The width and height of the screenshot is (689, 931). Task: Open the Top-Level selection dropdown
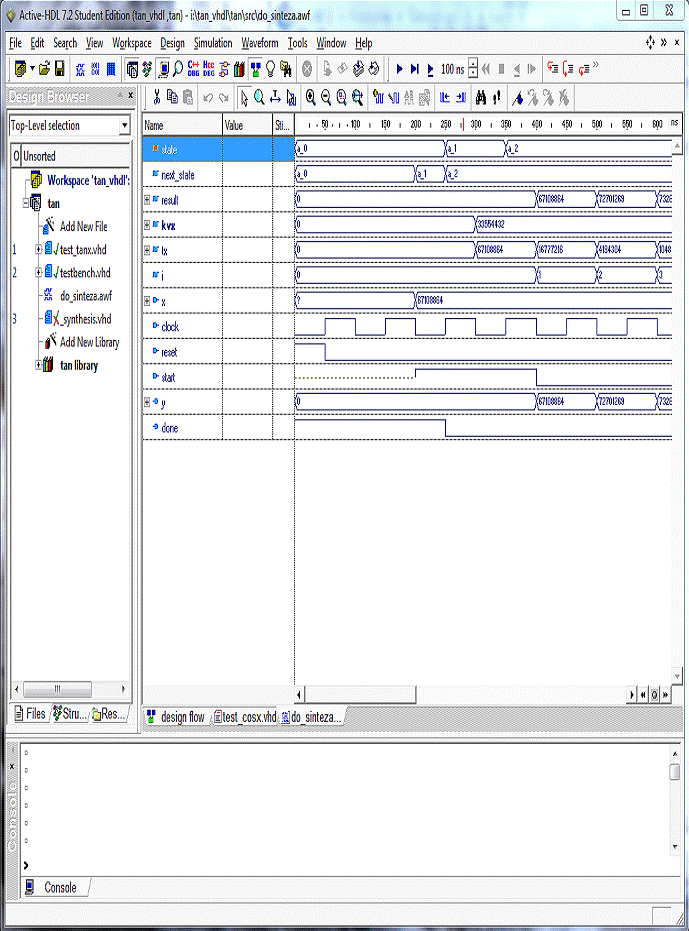point(124,126)
